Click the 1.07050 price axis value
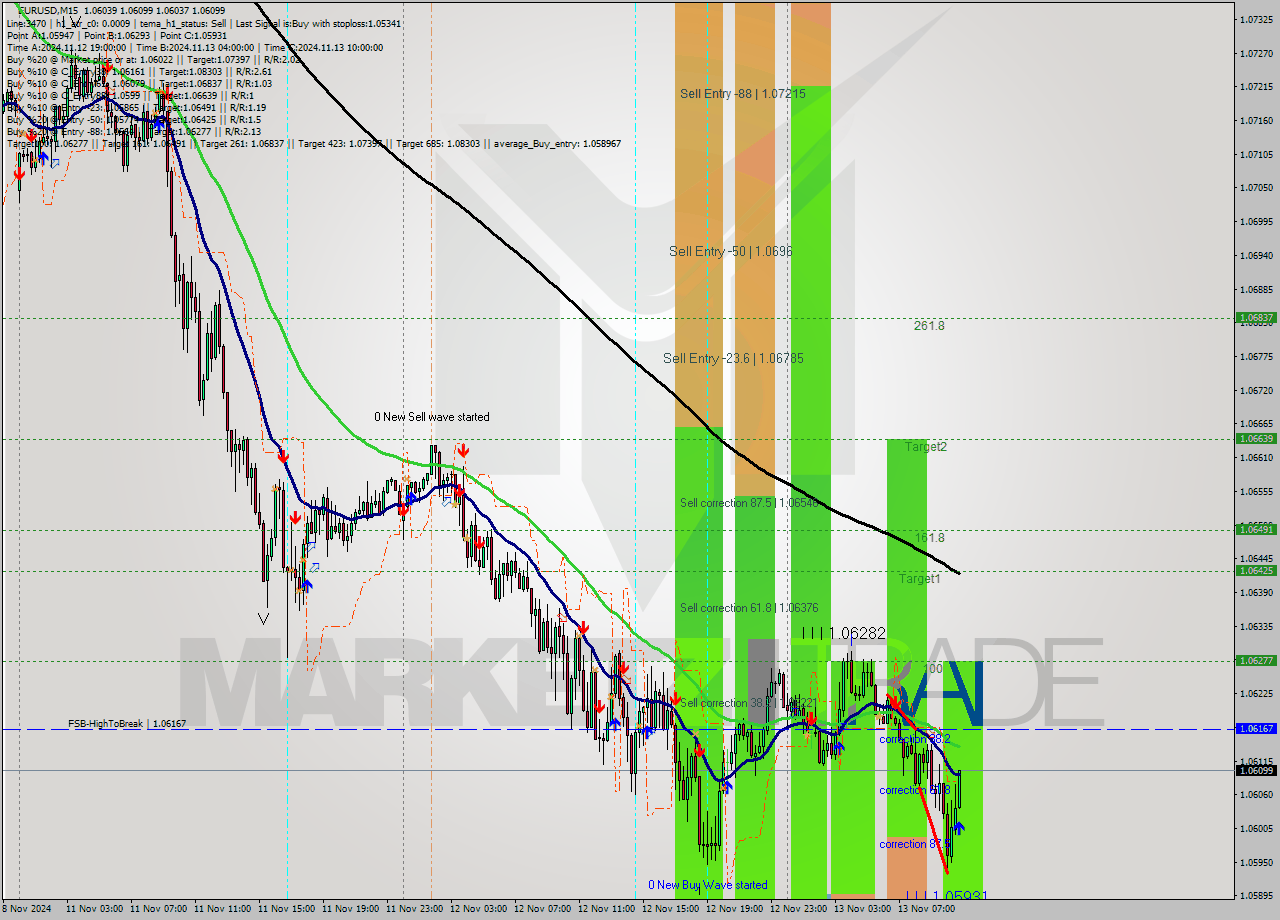The height and width of the screenshot is (920, 1280). pyautogui.click(x=1256, y=188)
